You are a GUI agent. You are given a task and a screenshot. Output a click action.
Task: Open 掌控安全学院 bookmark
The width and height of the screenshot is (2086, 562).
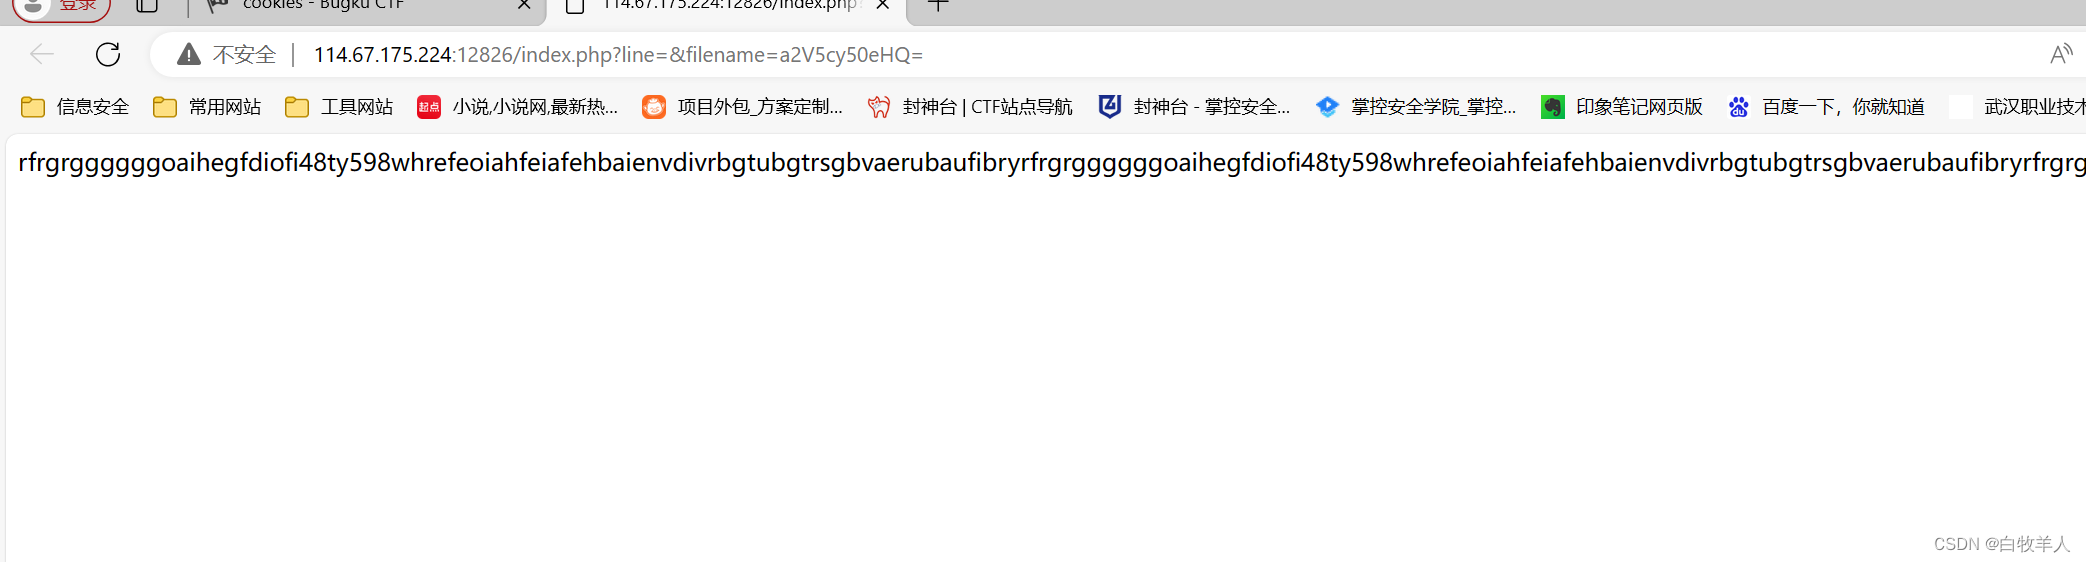click(x=1416, y=107)
